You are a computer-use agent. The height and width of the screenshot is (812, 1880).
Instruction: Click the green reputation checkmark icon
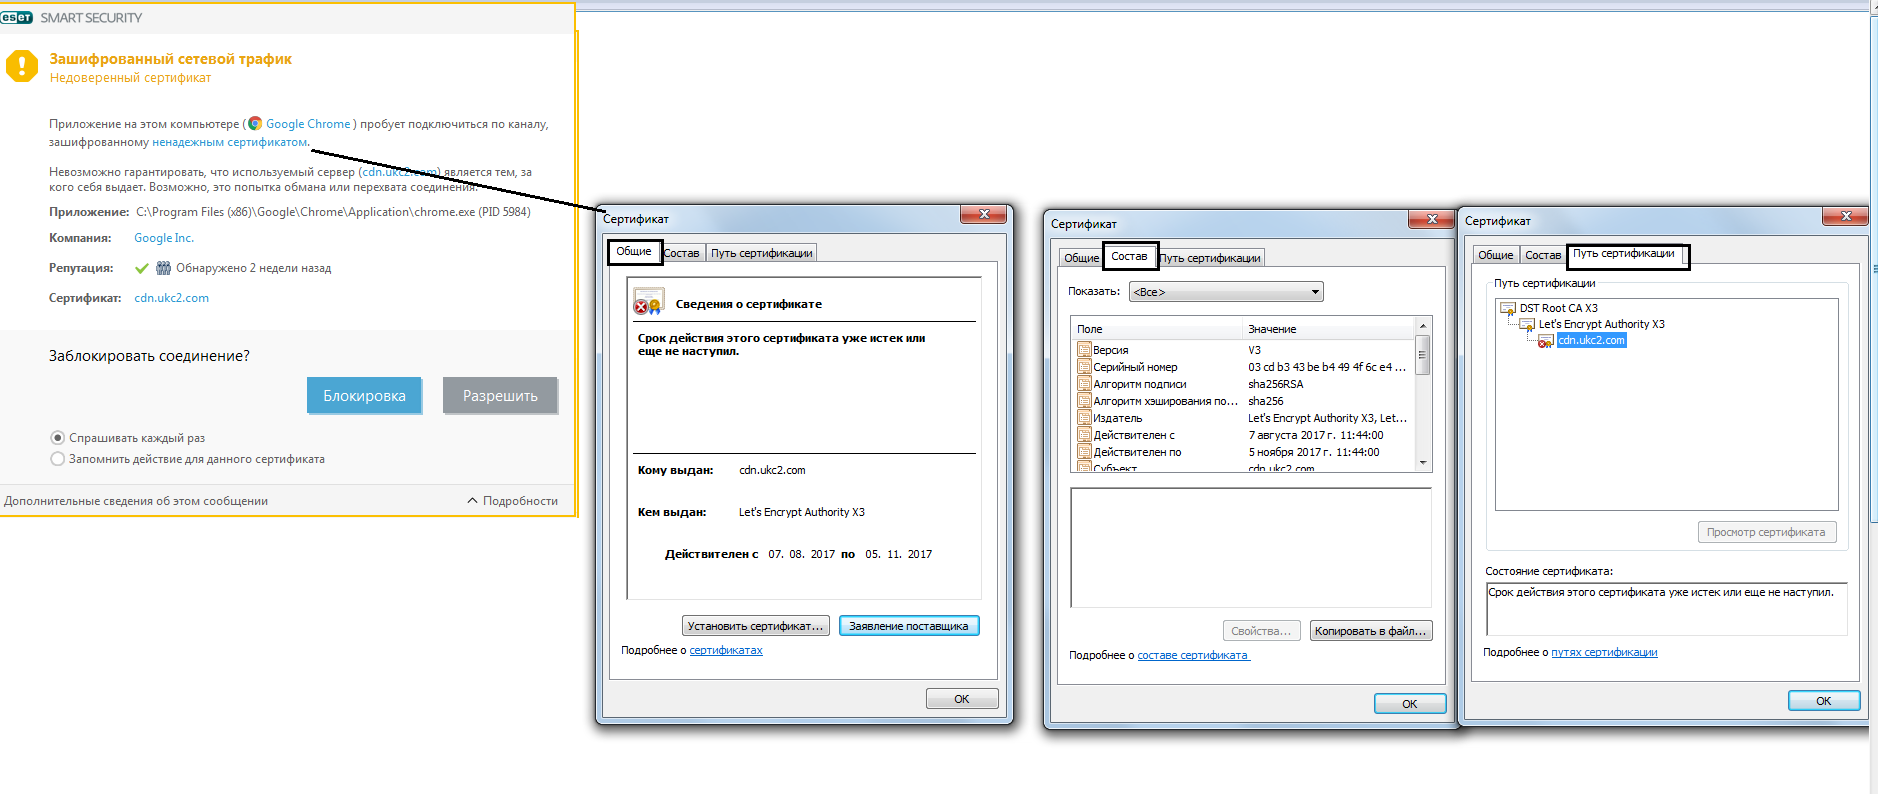[142, 268]
